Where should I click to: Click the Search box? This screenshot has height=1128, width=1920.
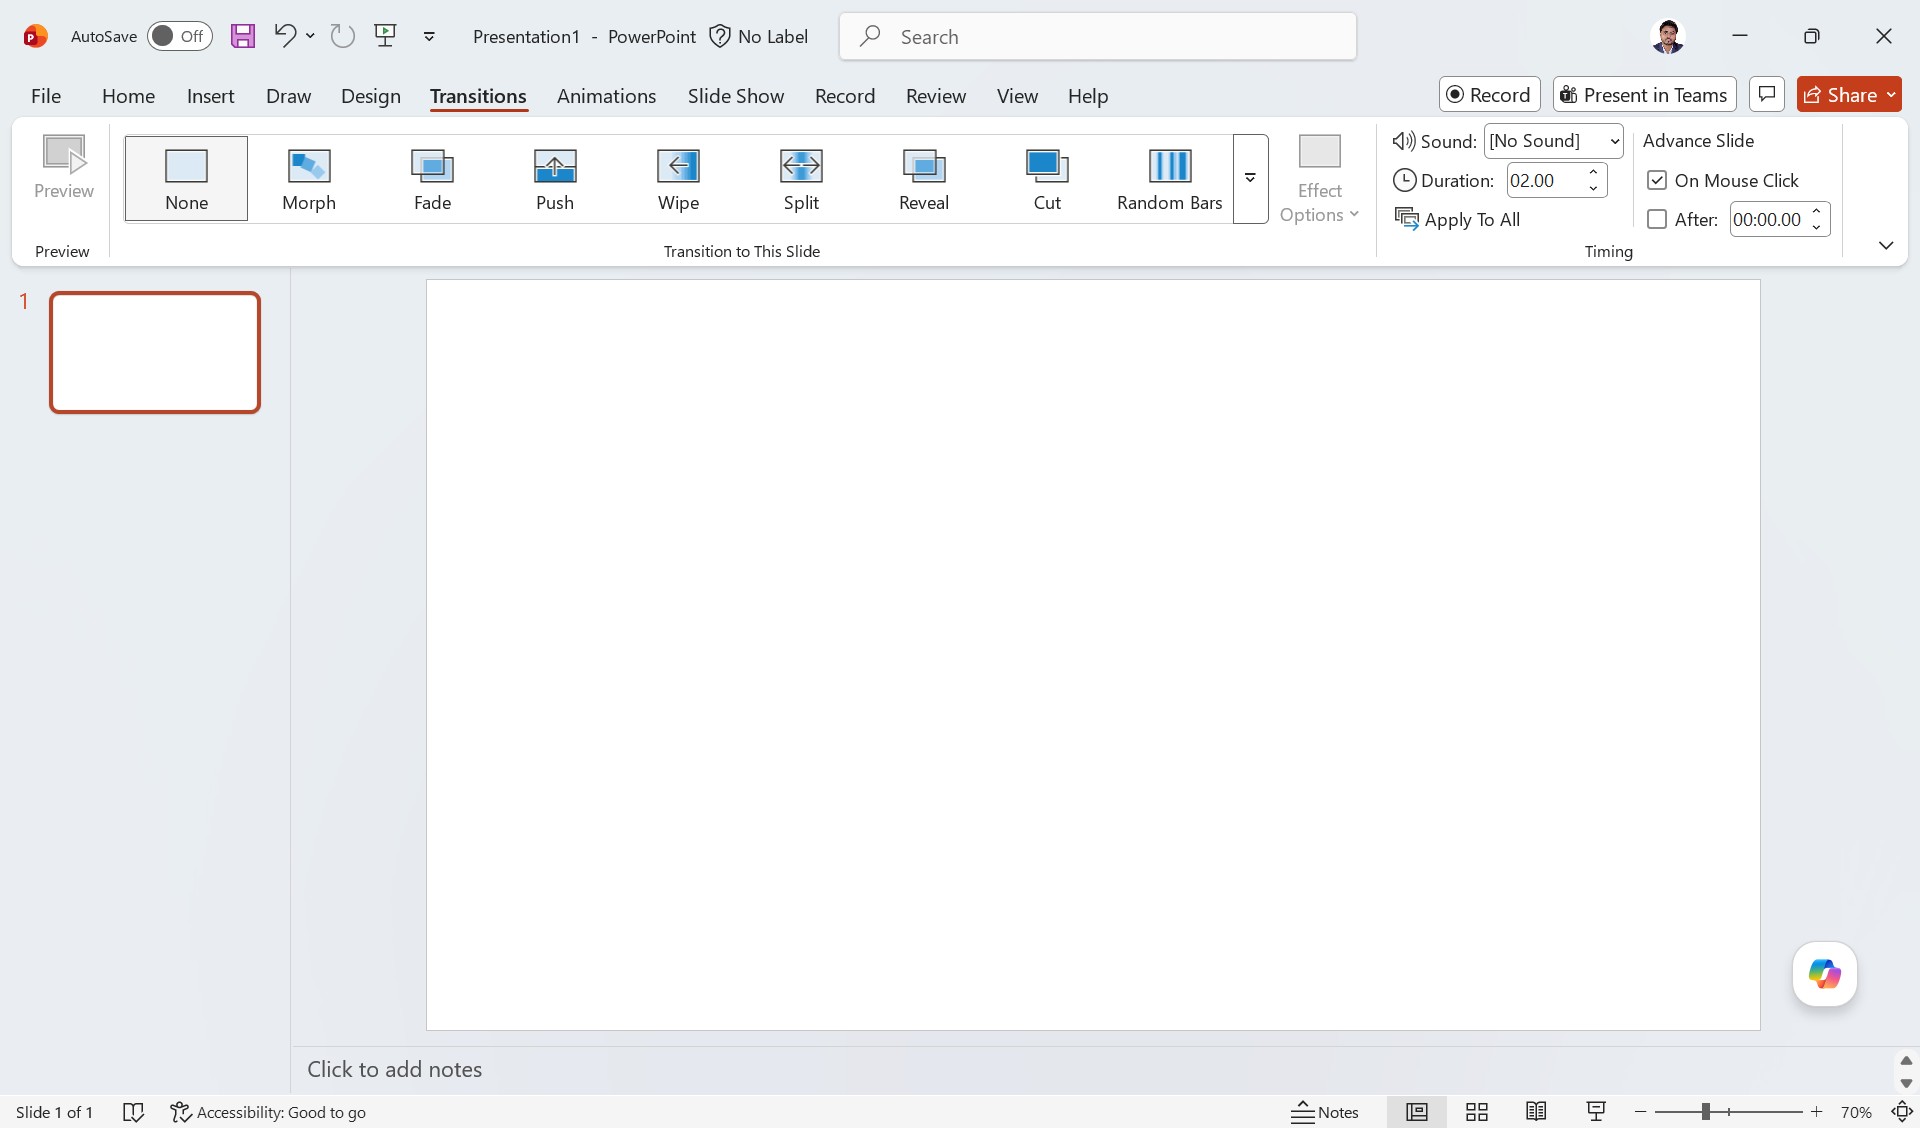(x=1097, y=36)
